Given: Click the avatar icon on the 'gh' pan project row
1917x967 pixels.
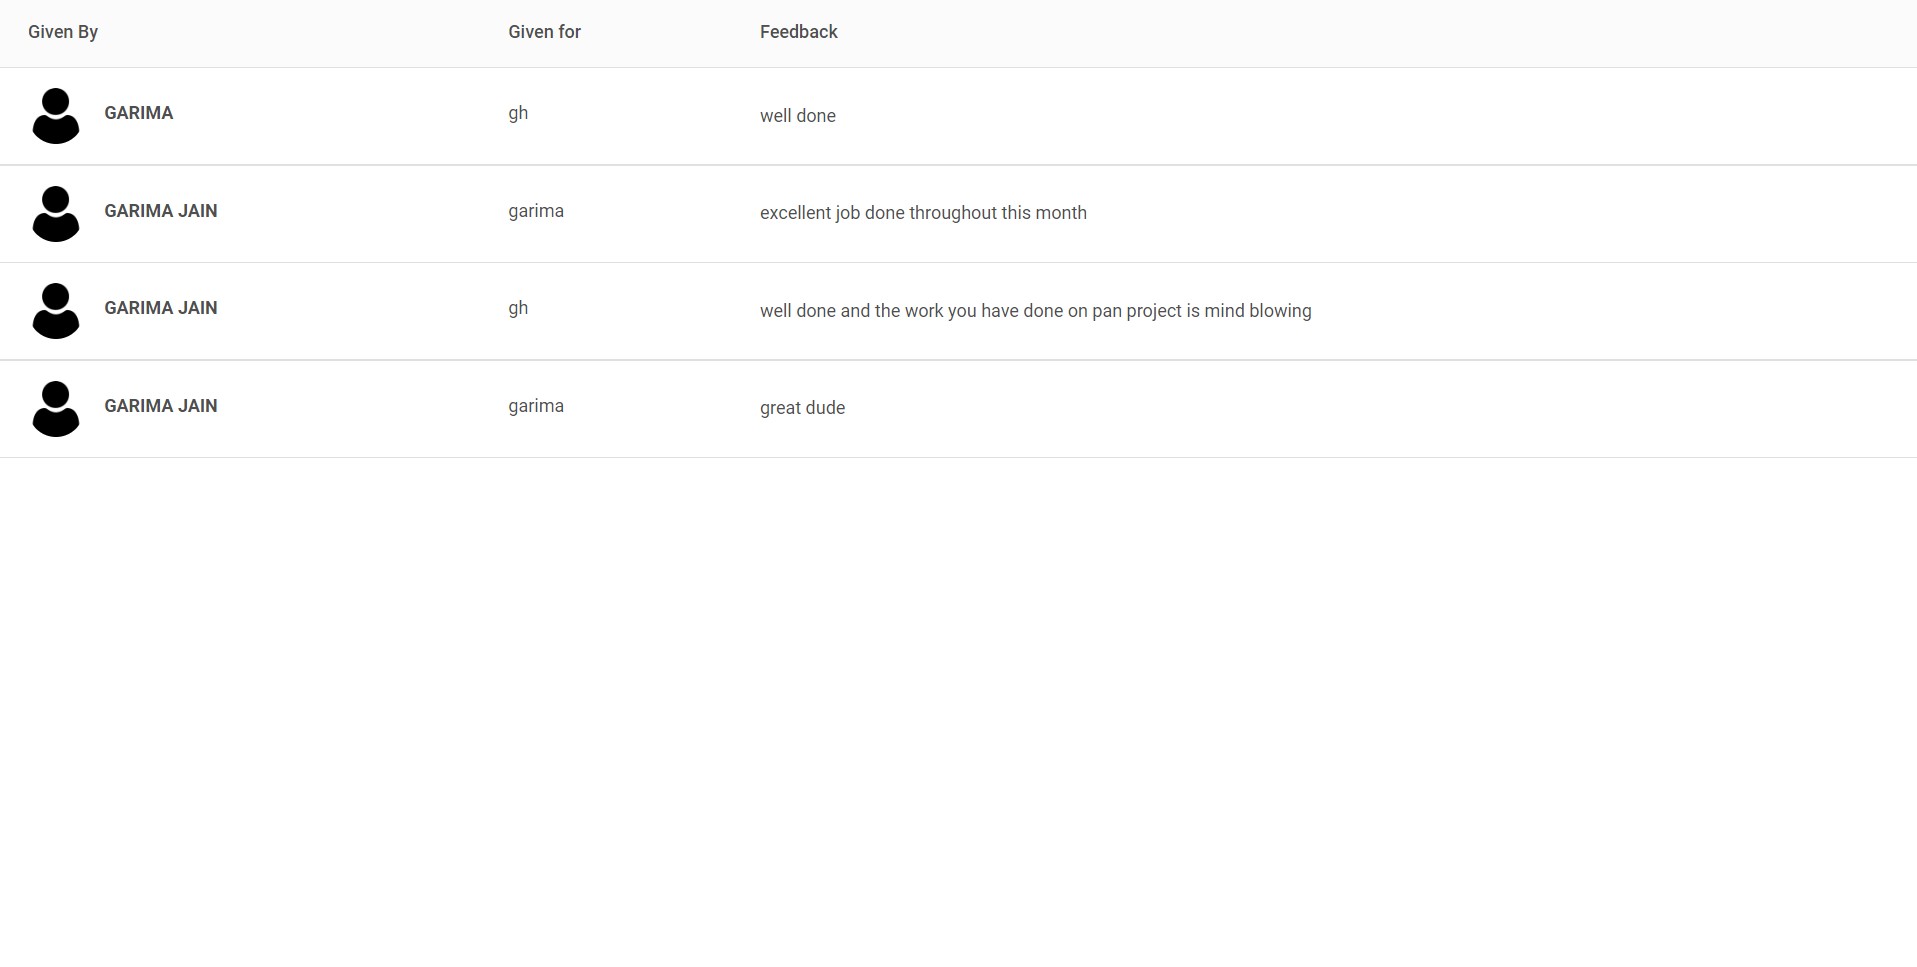Looking at the screenshot, I should click(55, 310).
